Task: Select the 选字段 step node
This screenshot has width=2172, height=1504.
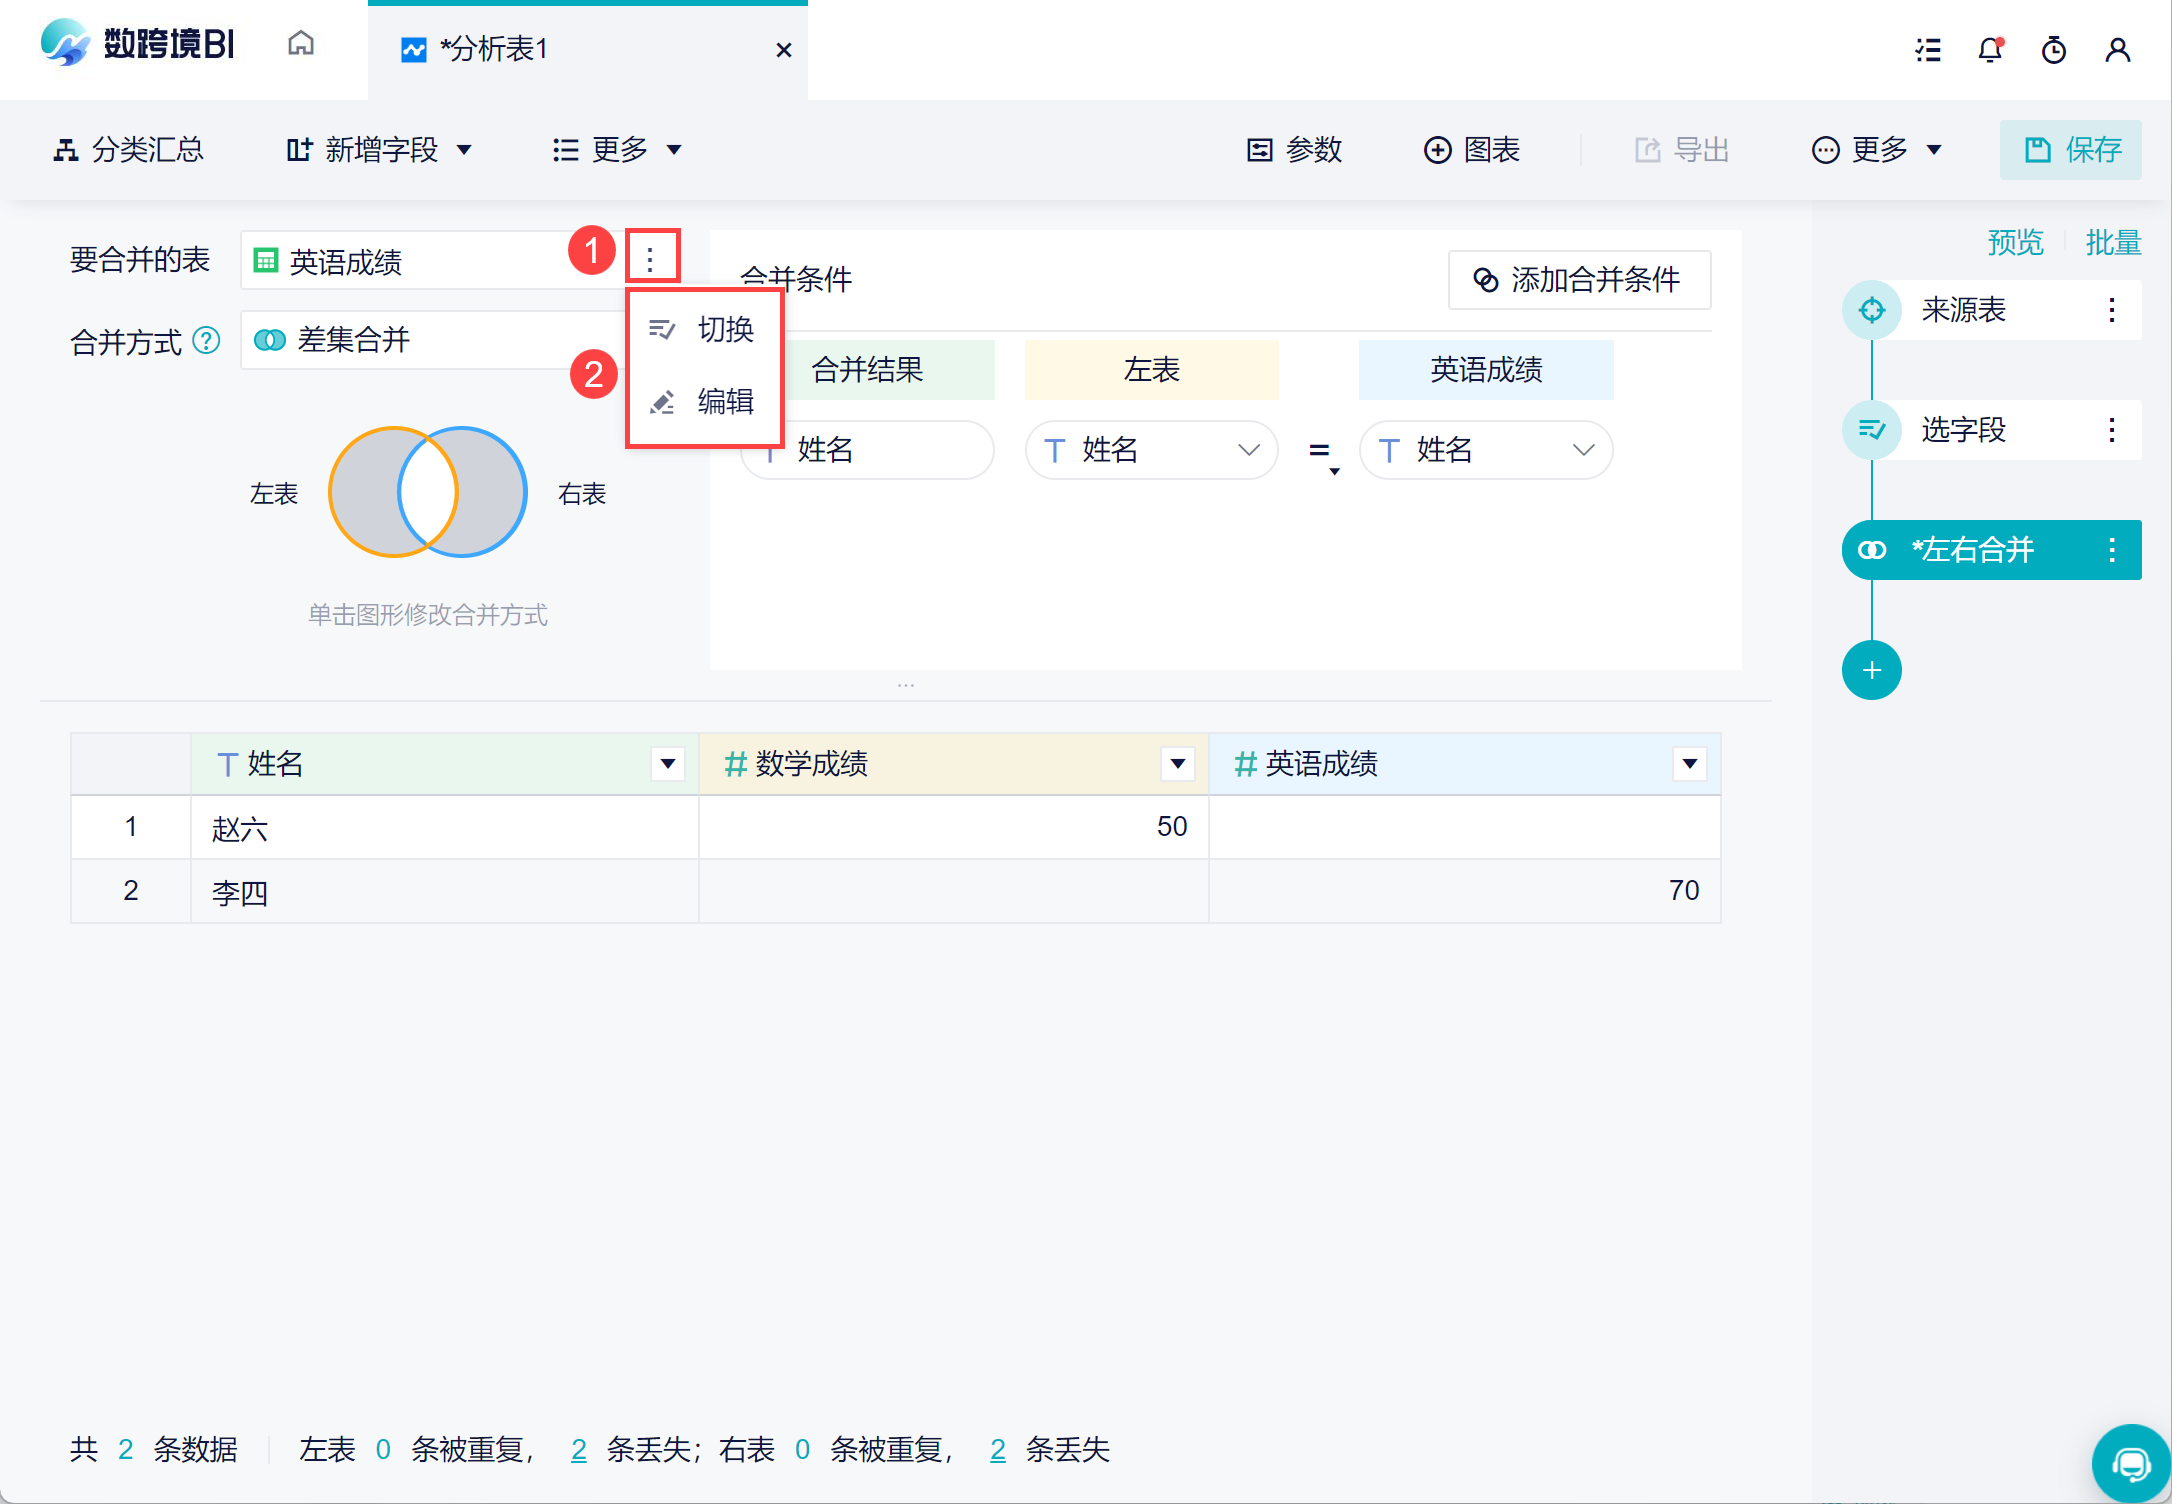Action: pos(1962,430)
